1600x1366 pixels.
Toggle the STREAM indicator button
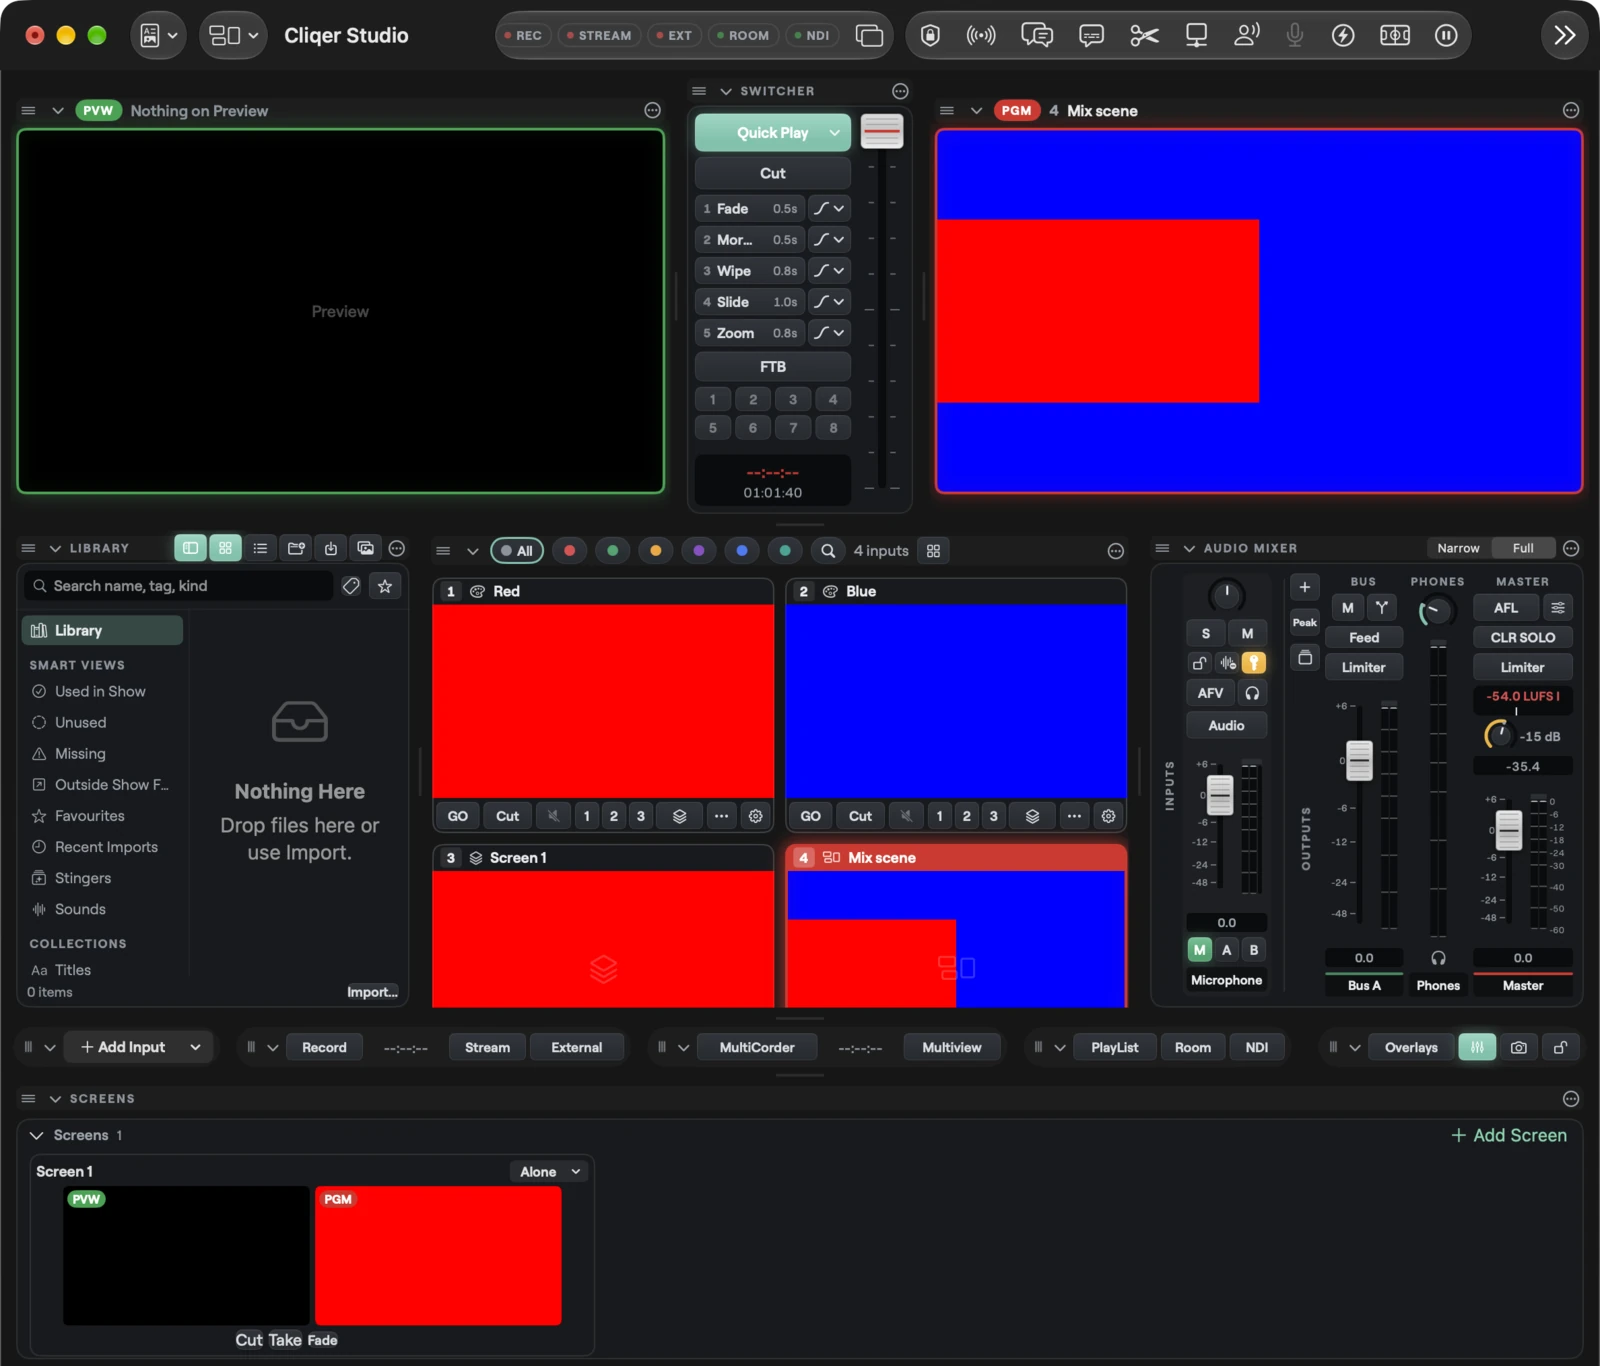(x=600, y=36)
